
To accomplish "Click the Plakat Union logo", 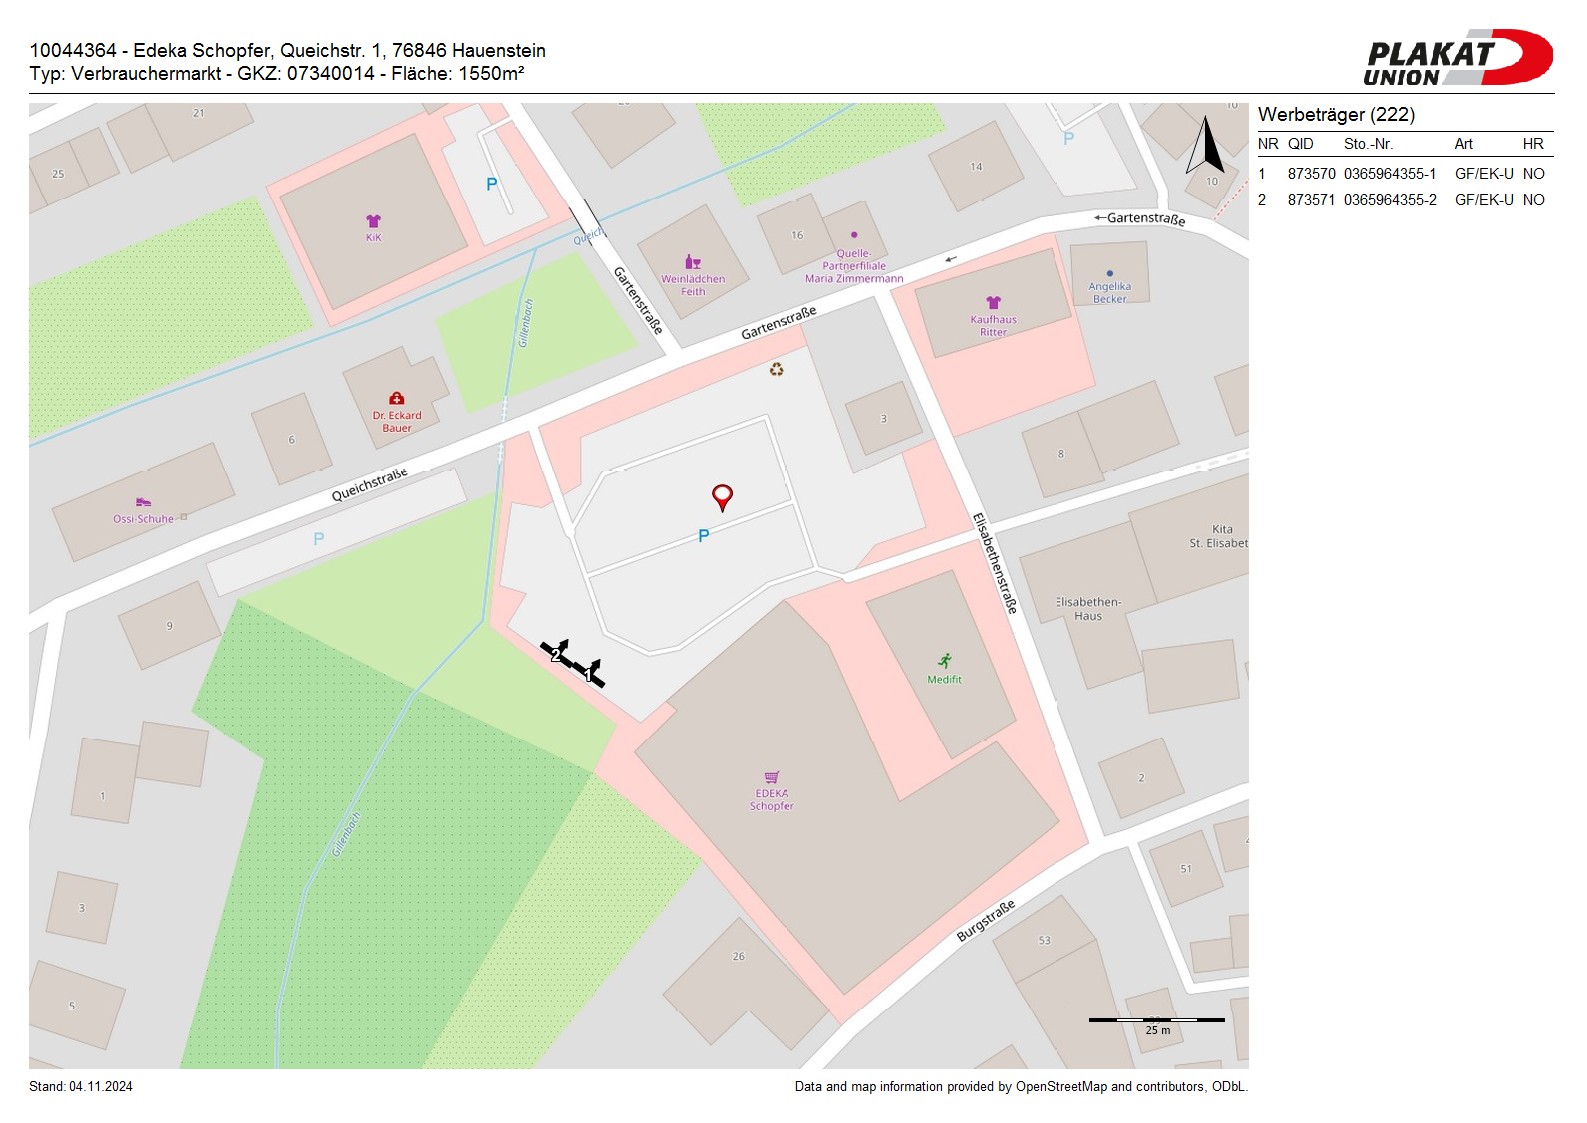I will tap(1457, 58).
